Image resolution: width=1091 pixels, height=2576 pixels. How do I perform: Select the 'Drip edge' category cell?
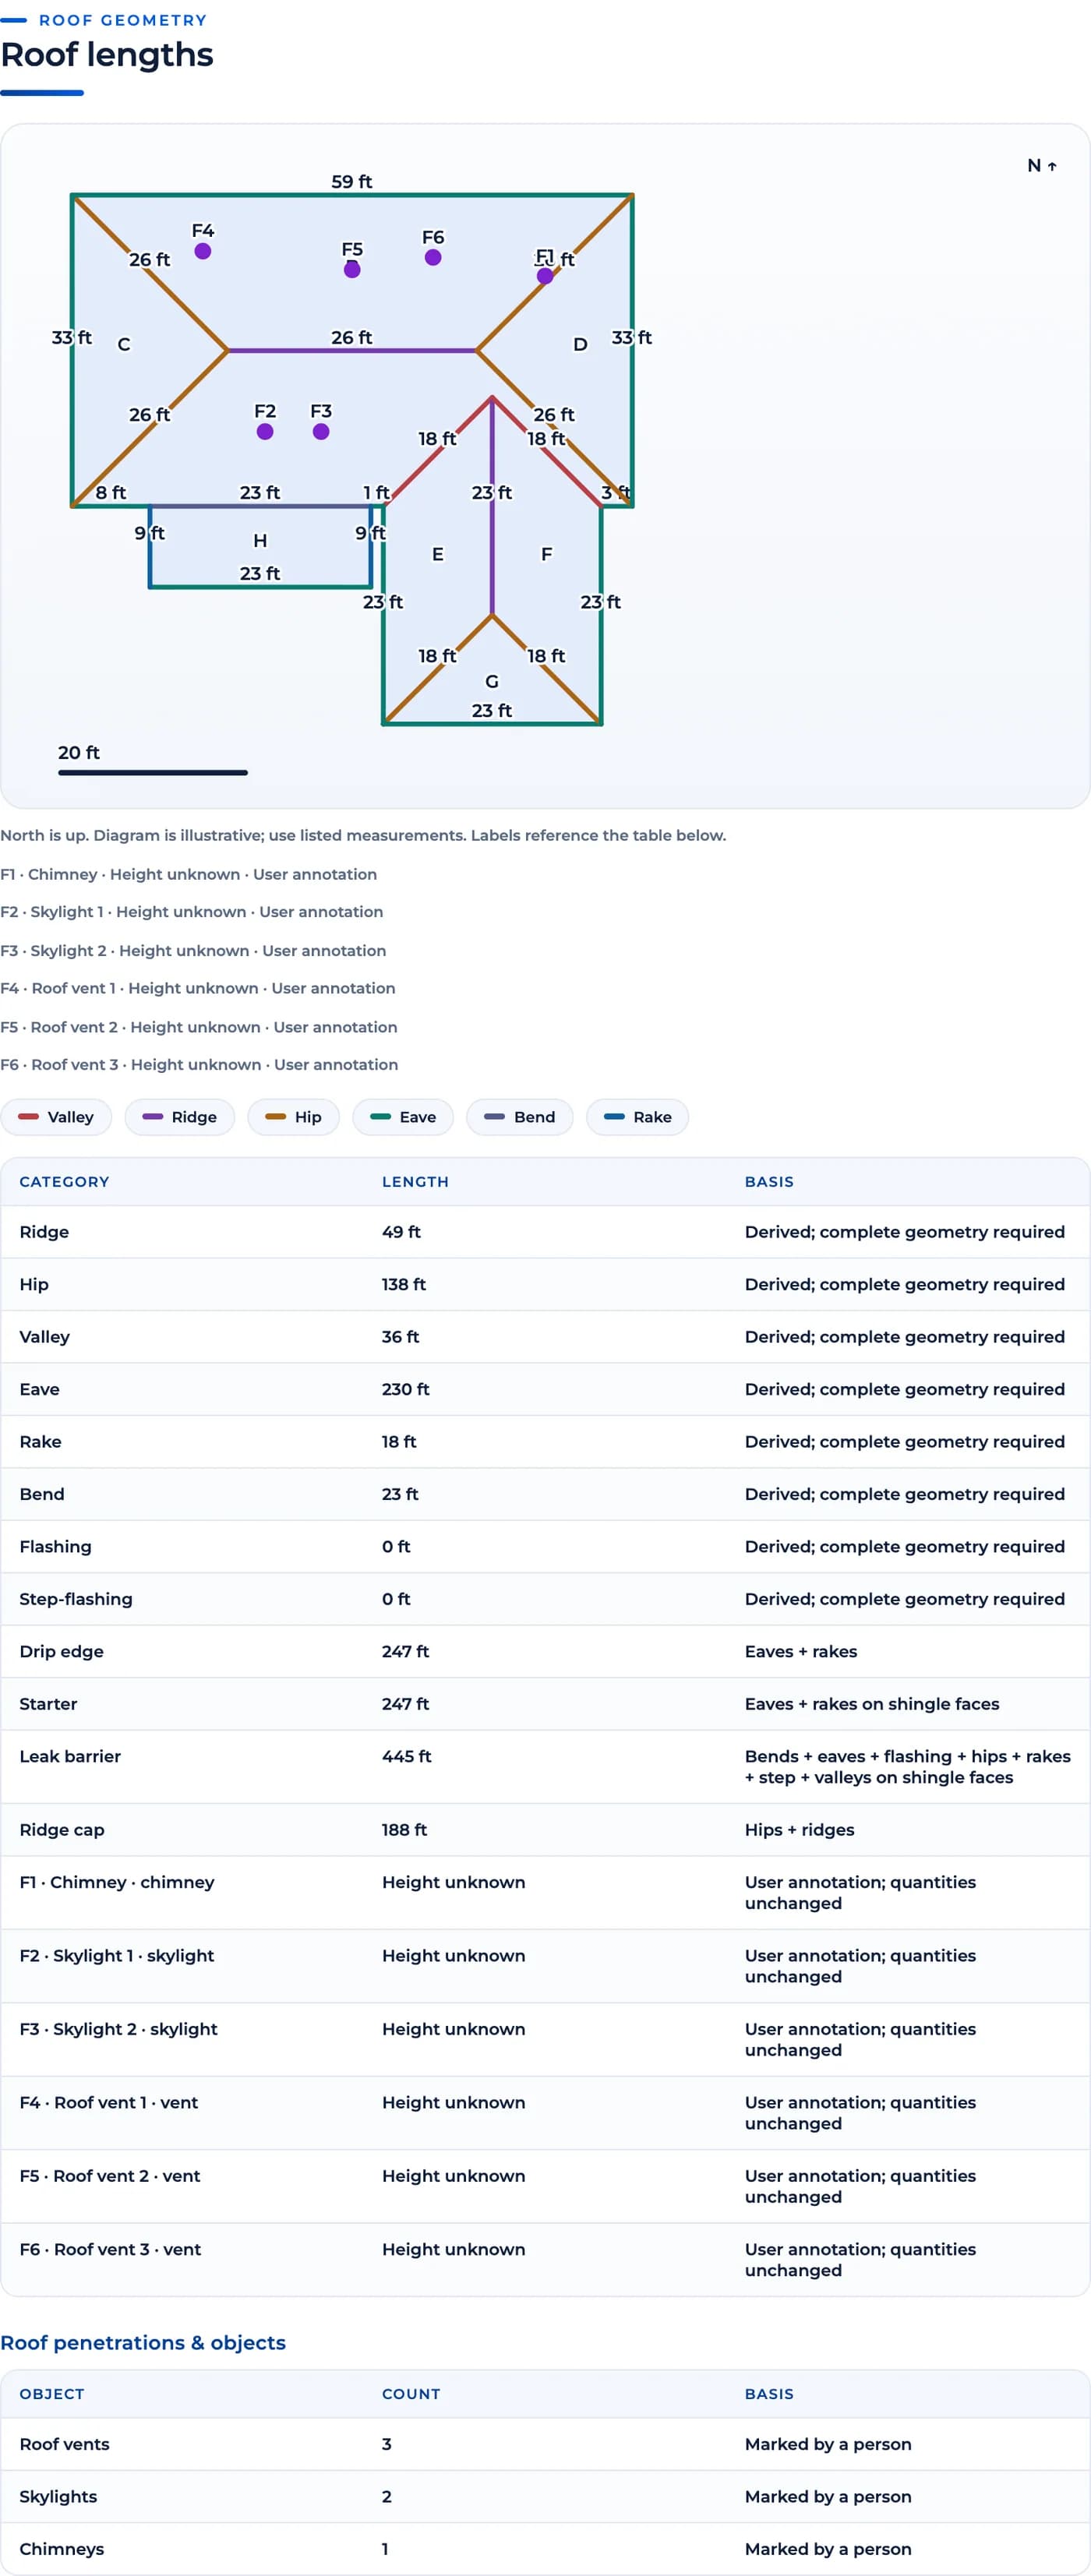click(x=62, y=1651)
